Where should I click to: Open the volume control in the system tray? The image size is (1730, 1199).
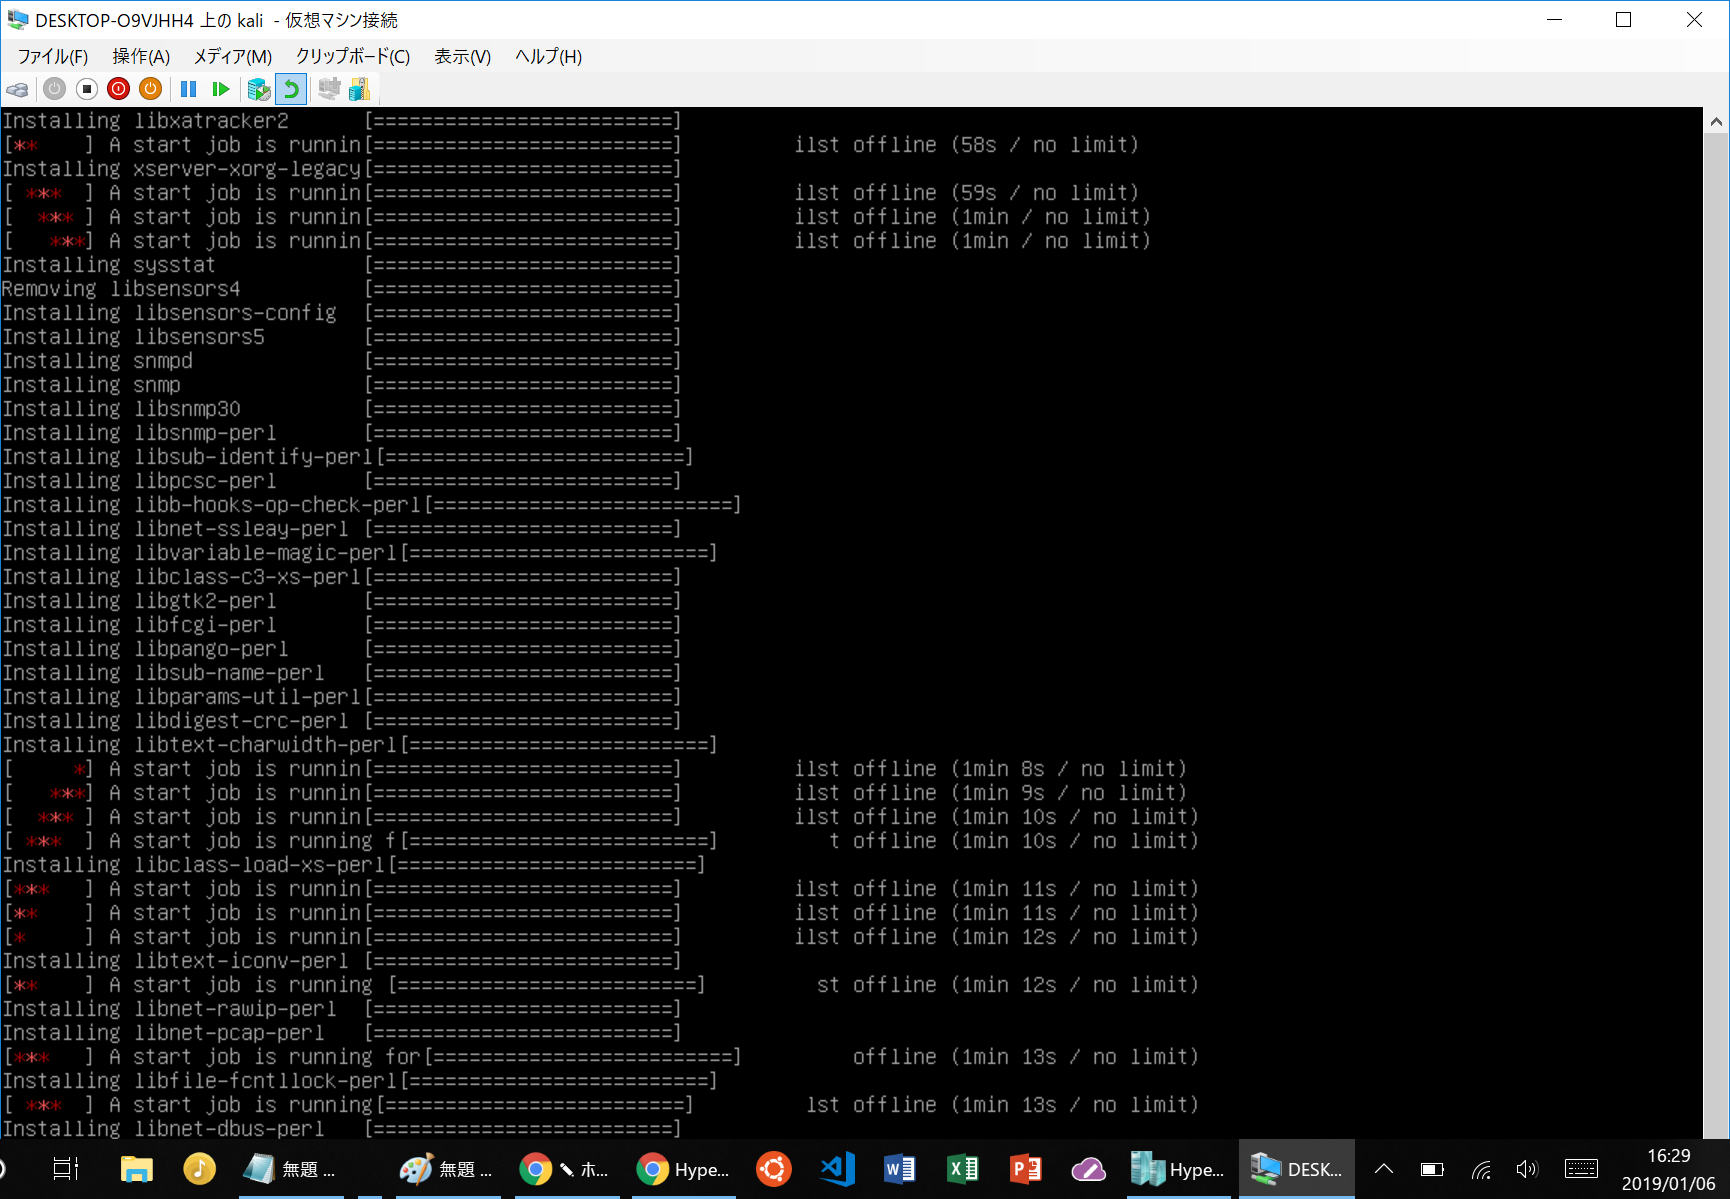click(1527, 1169)
